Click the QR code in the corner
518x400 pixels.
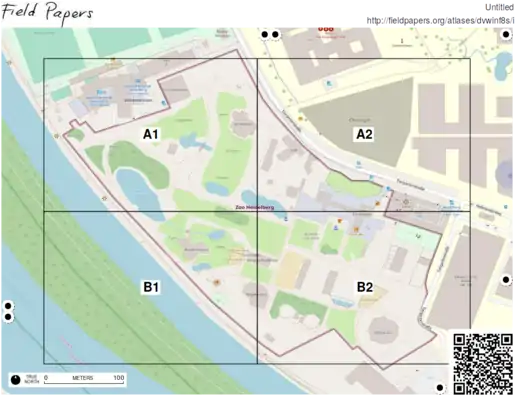coord(483,364)
